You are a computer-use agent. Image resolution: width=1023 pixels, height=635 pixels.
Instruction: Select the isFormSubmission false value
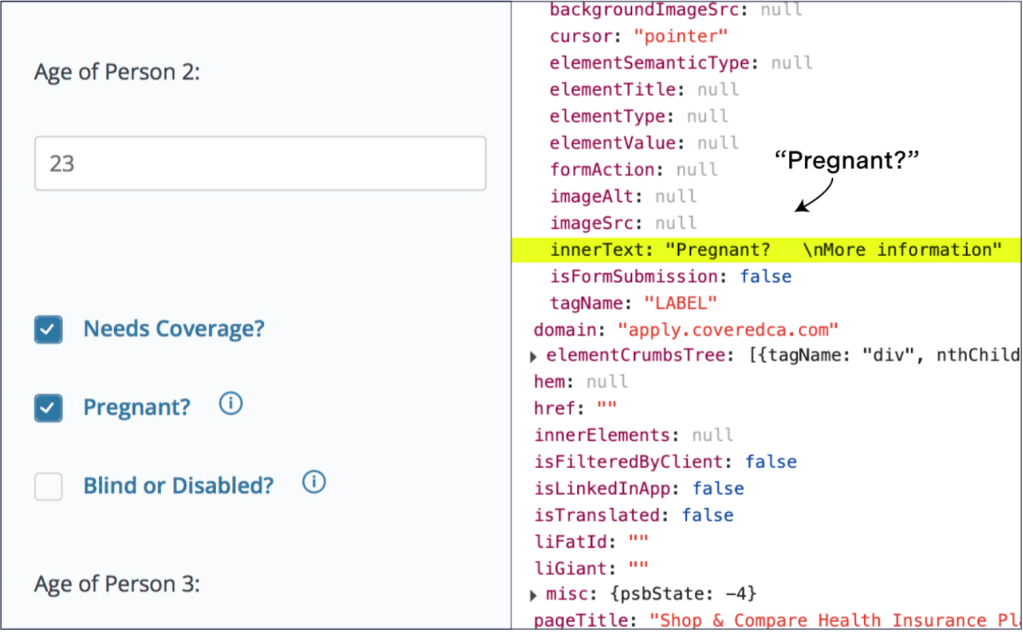coord(765,276)
